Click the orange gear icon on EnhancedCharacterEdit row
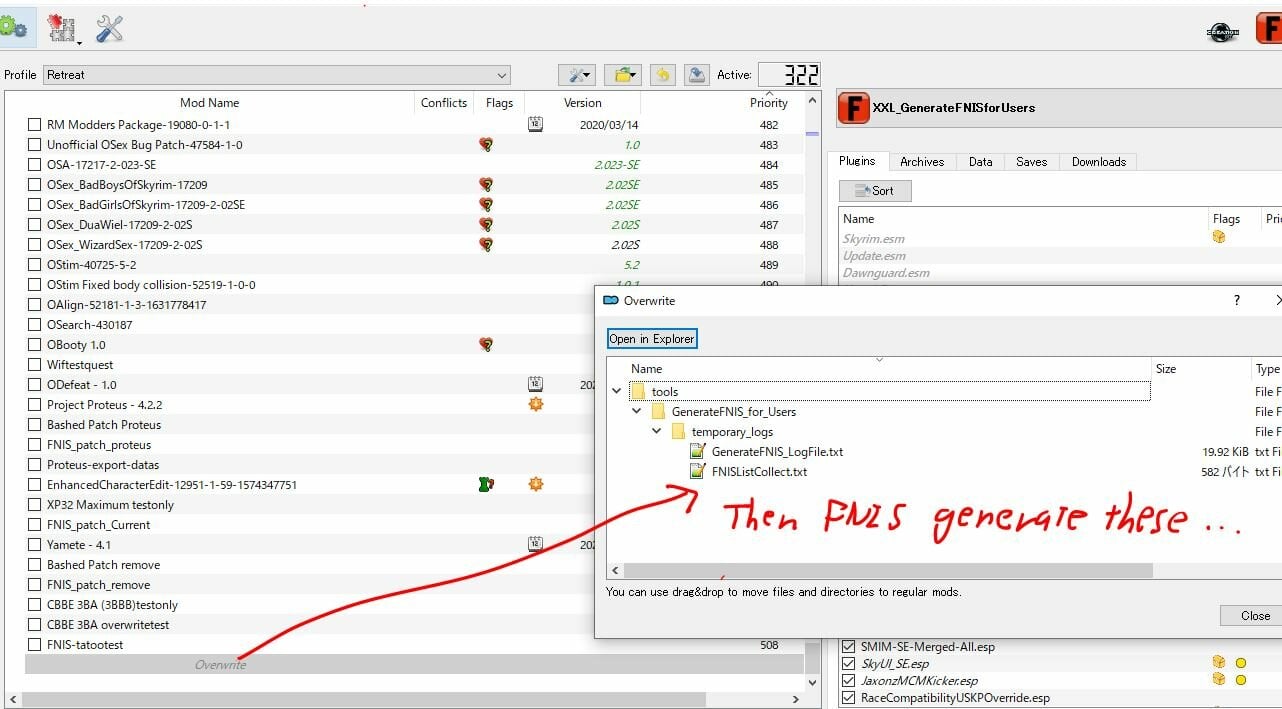 tap(536, 485)
